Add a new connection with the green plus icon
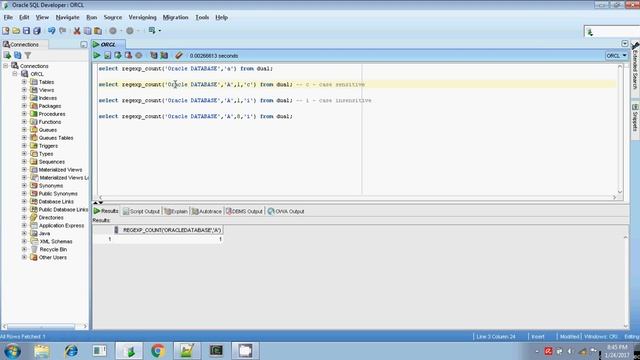This screenshot has width=640, height=360. pos(7,55)
